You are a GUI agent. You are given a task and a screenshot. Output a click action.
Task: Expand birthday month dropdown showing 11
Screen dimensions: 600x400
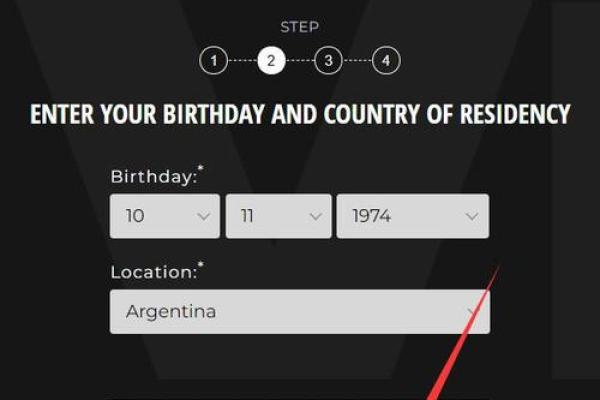pyautogui.click(x=279, y=216)
